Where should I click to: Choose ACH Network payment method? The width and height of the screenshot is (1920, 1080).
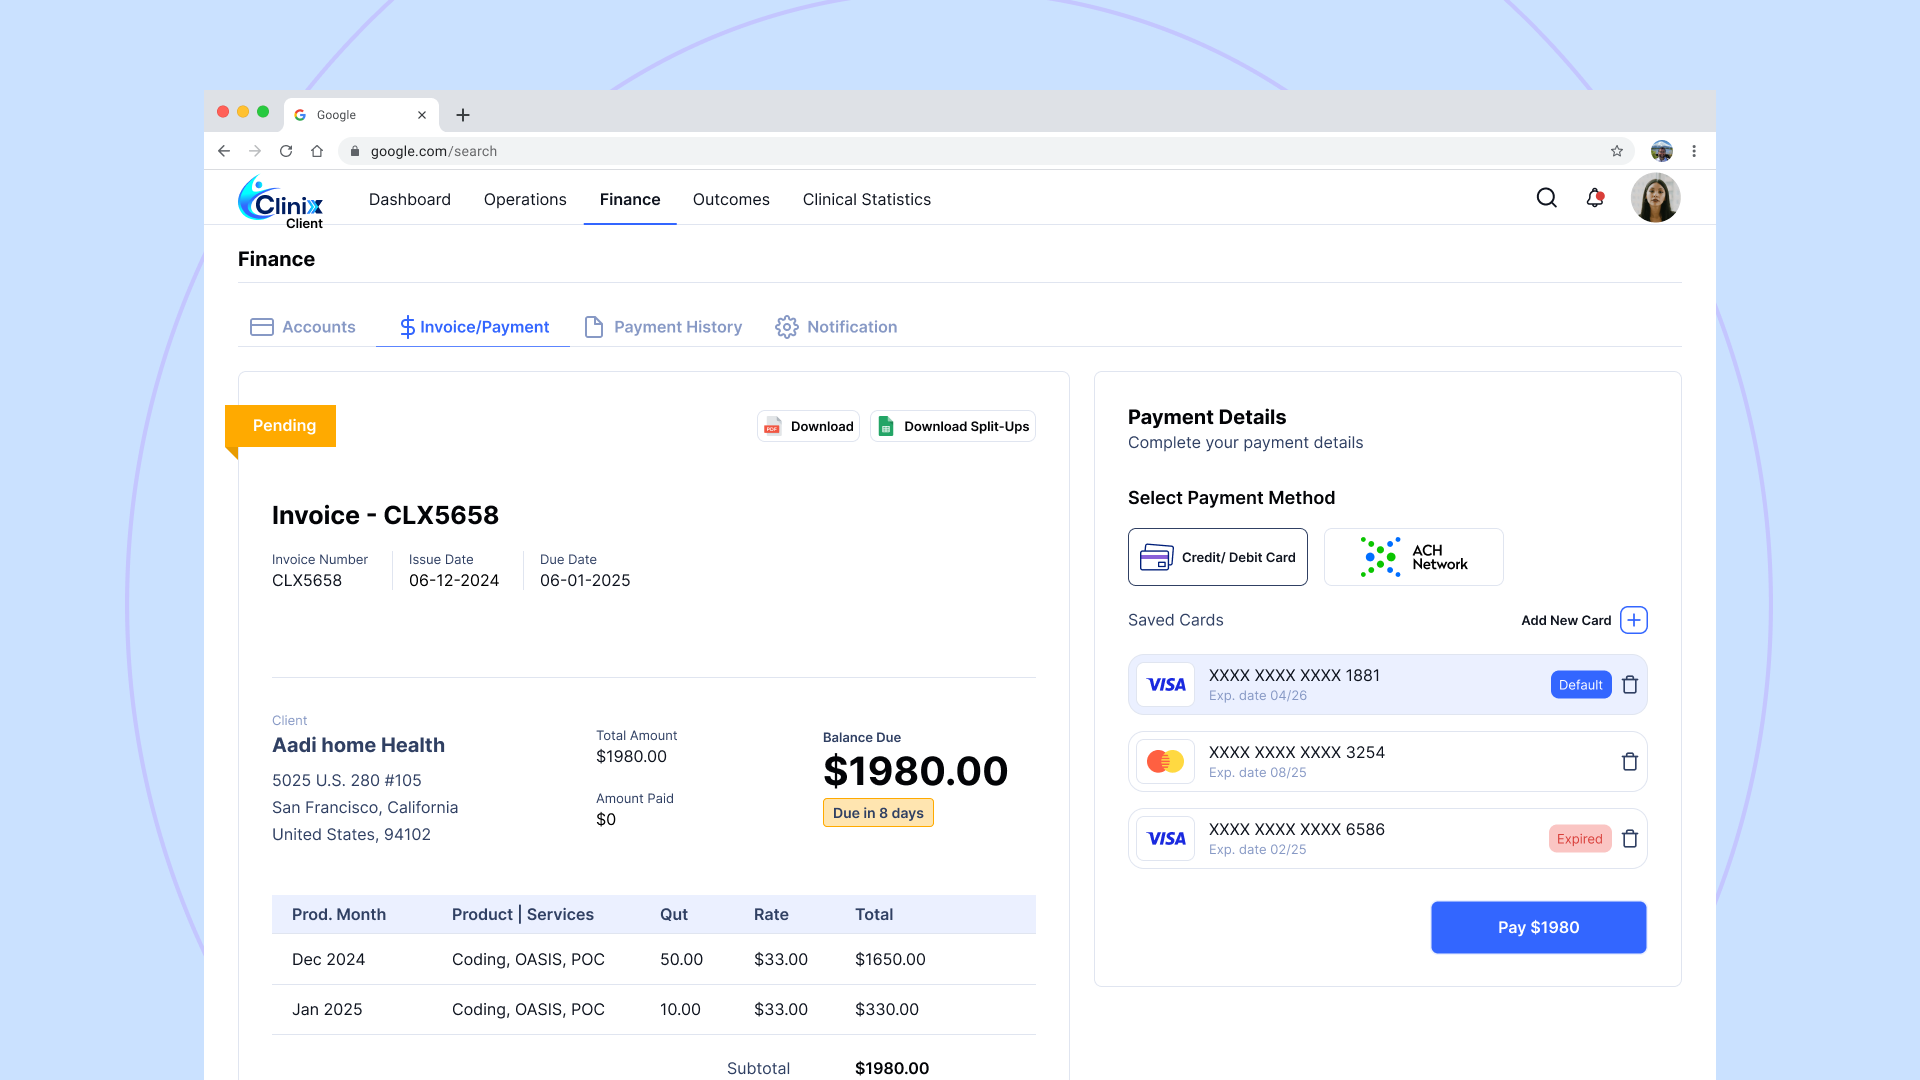[x=1413, y=557]
